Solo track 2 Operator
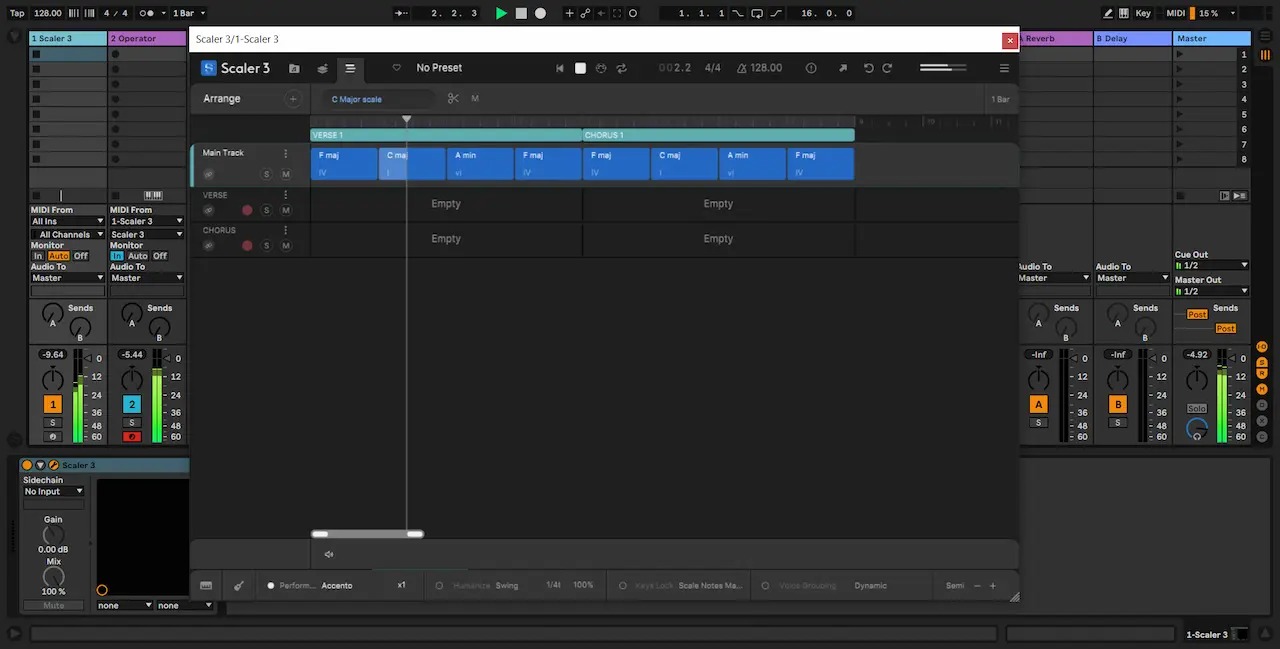 (x=131, y=423)
